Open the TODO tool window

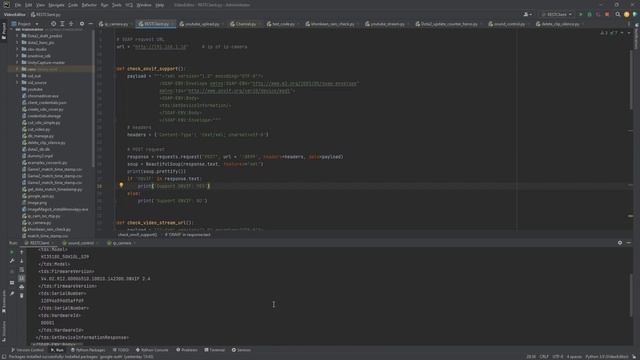tap(121, 350)
